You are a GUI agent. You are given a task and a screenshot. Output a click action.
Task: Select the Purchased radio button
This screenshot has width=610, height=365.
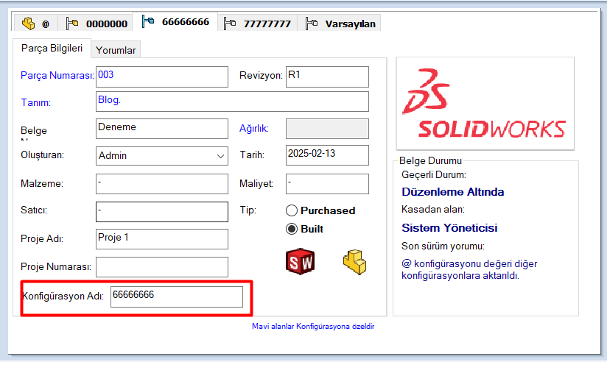[292, 211]
